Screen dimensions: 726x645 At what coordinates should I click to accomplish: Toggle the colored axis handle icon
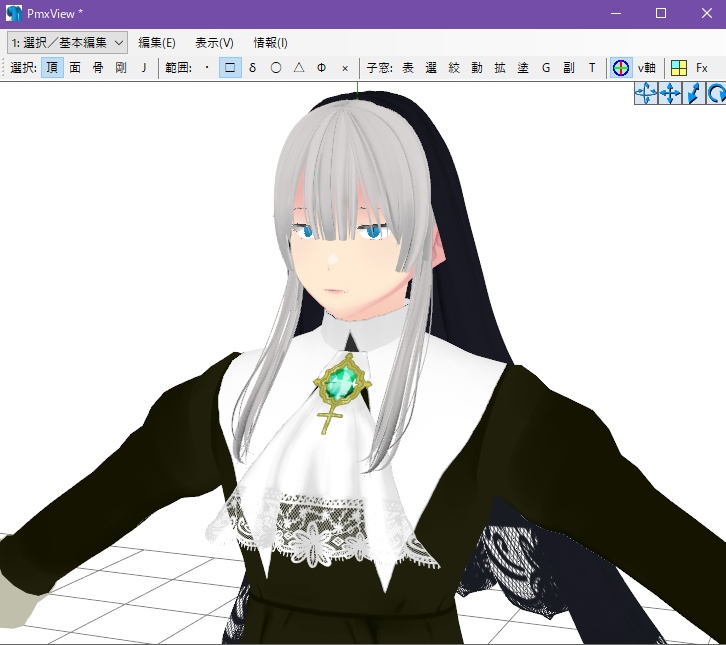(x=621, y=68)
